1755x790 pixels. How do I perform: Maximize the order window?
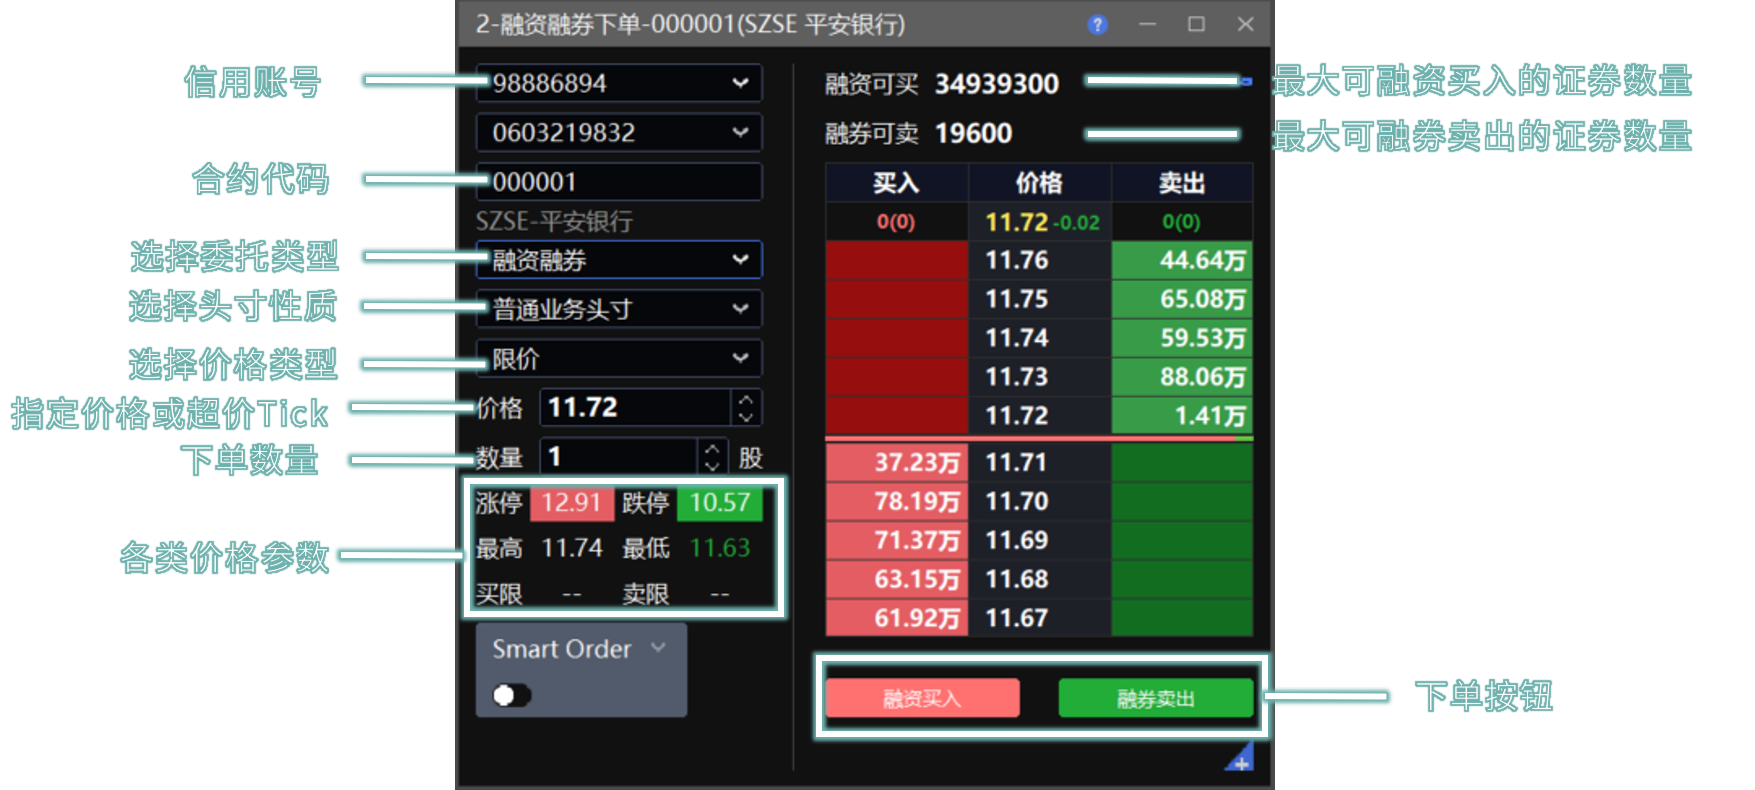[x=1196, y=24]
